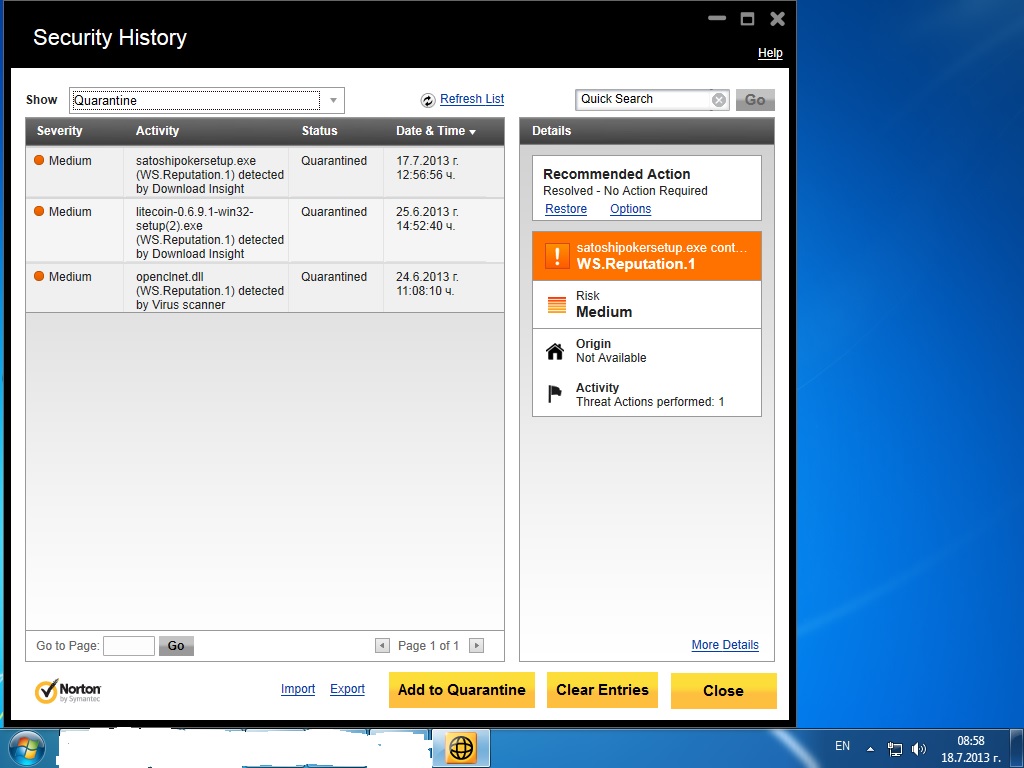Image resolution: width=1024 pixels, height=768 pixels.
Task: Click the Quick Search input field
Action: (643, 99)
